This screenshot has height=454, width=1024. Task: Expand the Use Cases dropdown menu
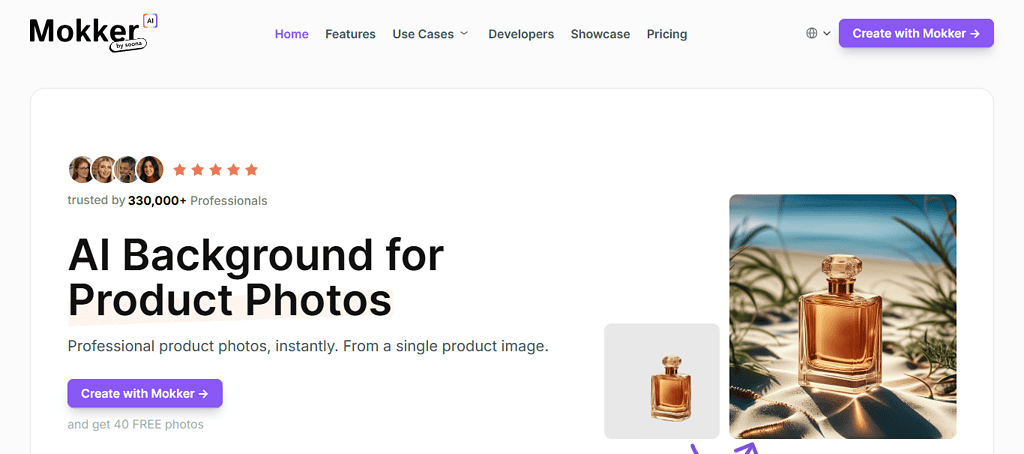tap(430, 34)
